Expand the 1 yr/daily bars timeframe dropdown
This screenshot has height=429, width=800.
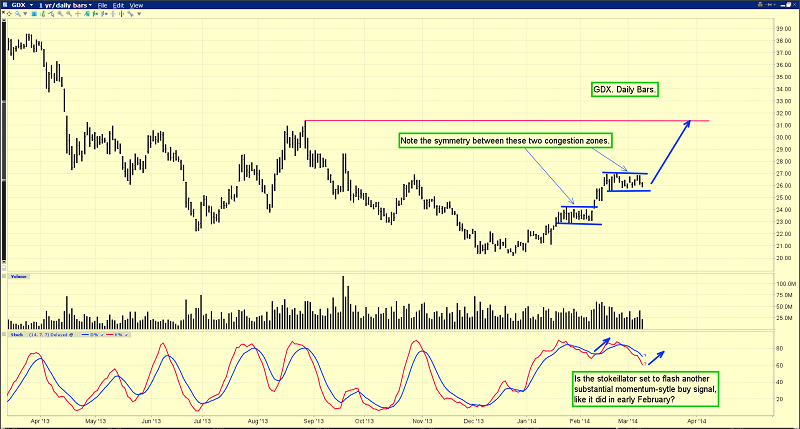coord(65,5)
